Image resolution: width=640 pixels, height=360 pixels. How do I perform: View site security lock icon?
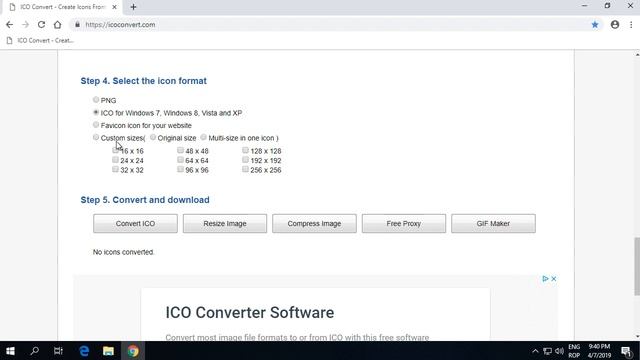point(77,24)
